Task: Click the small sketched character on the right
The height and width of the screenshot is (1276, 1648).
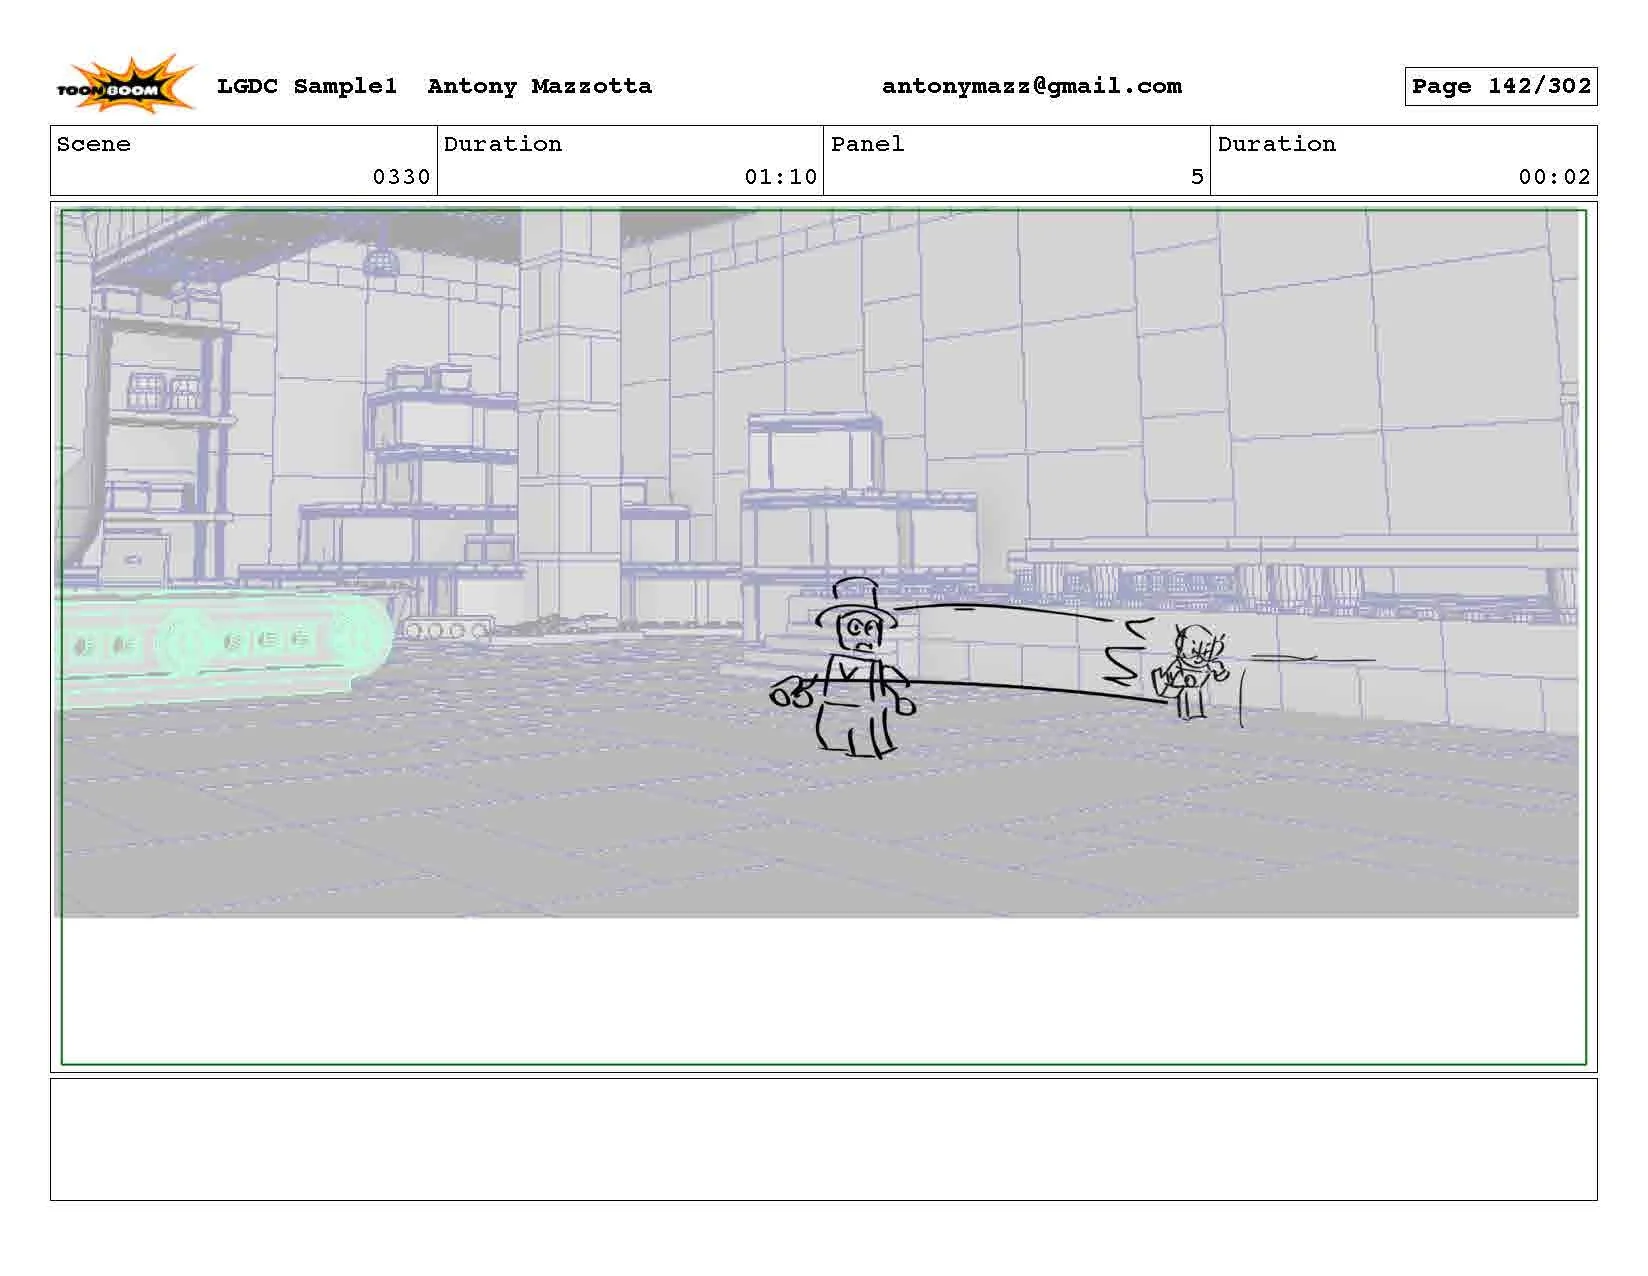Action: [x=1190, y=670]
